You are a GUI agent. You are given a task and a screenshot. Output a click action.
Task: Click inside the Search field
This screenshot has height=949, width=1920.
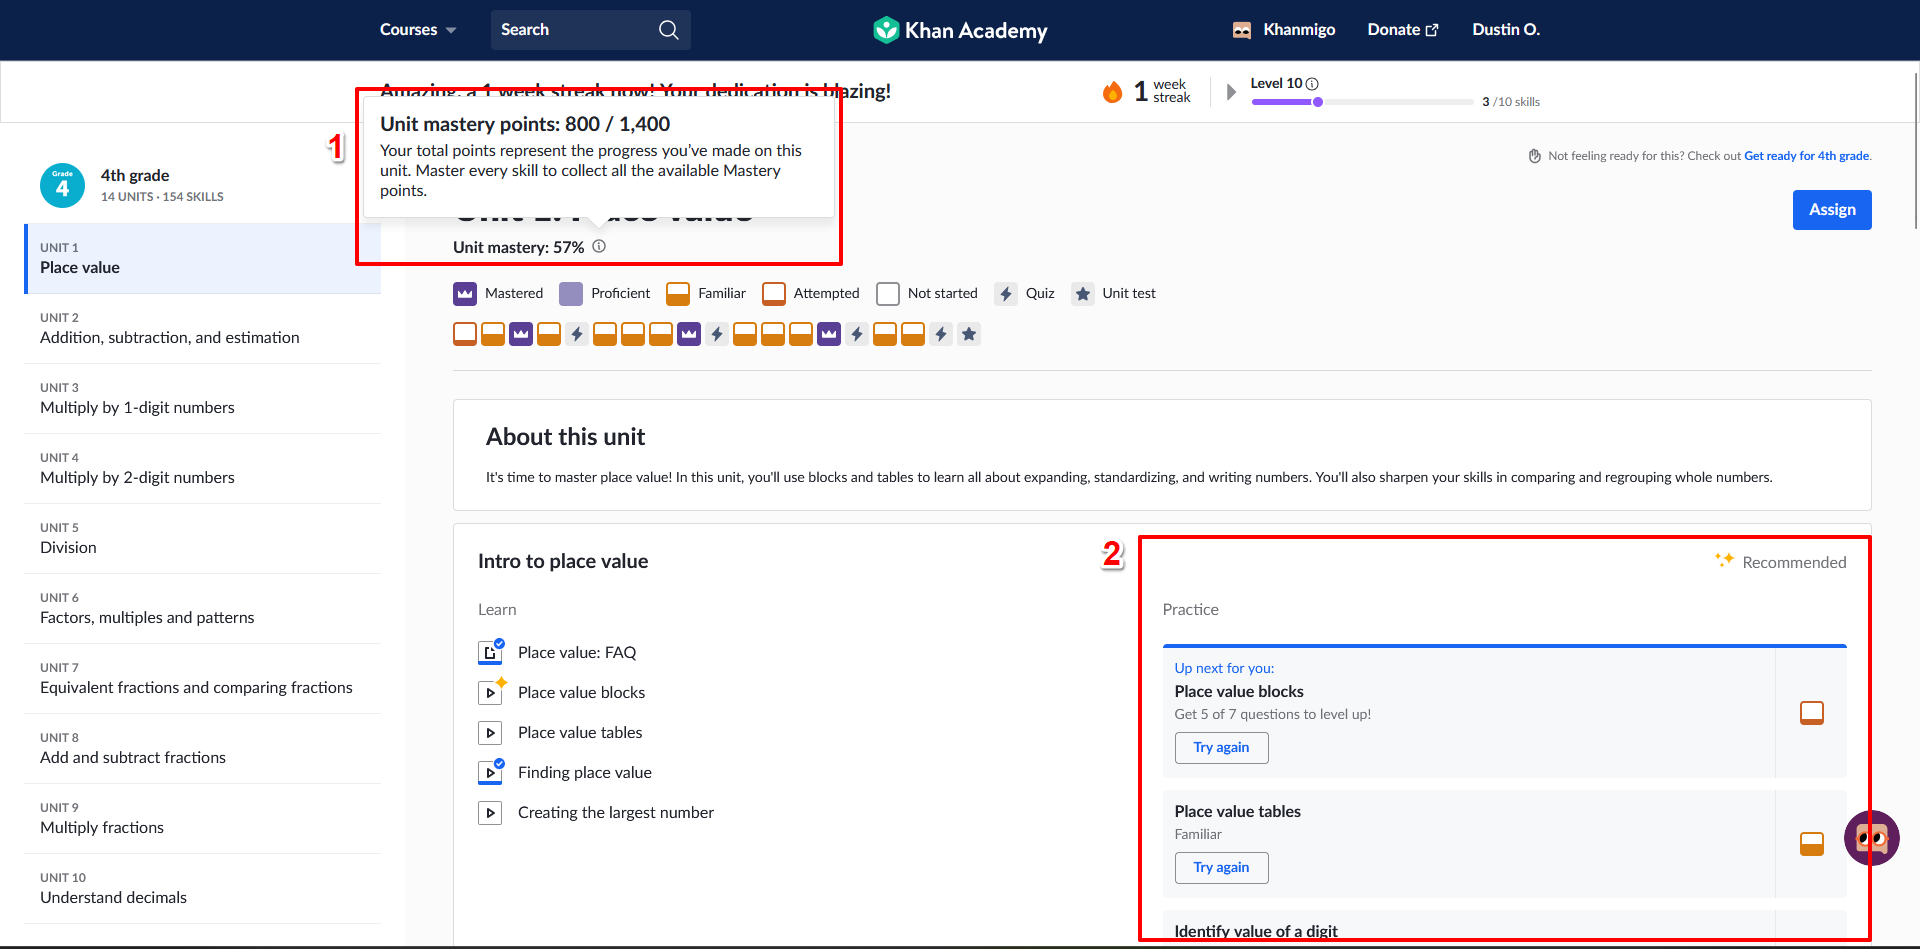click(x=570, y=29)
